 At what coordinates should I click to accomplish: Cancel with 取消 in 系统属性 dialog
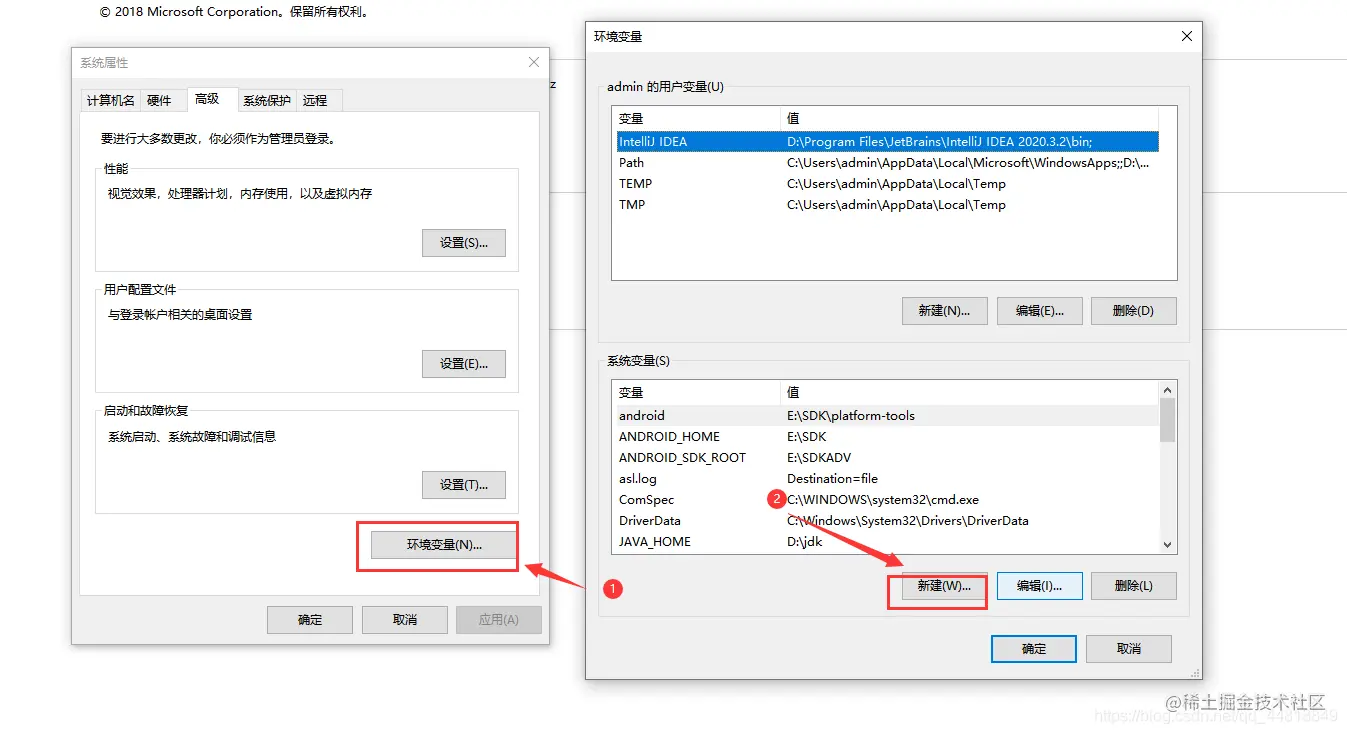click(404, 620)
